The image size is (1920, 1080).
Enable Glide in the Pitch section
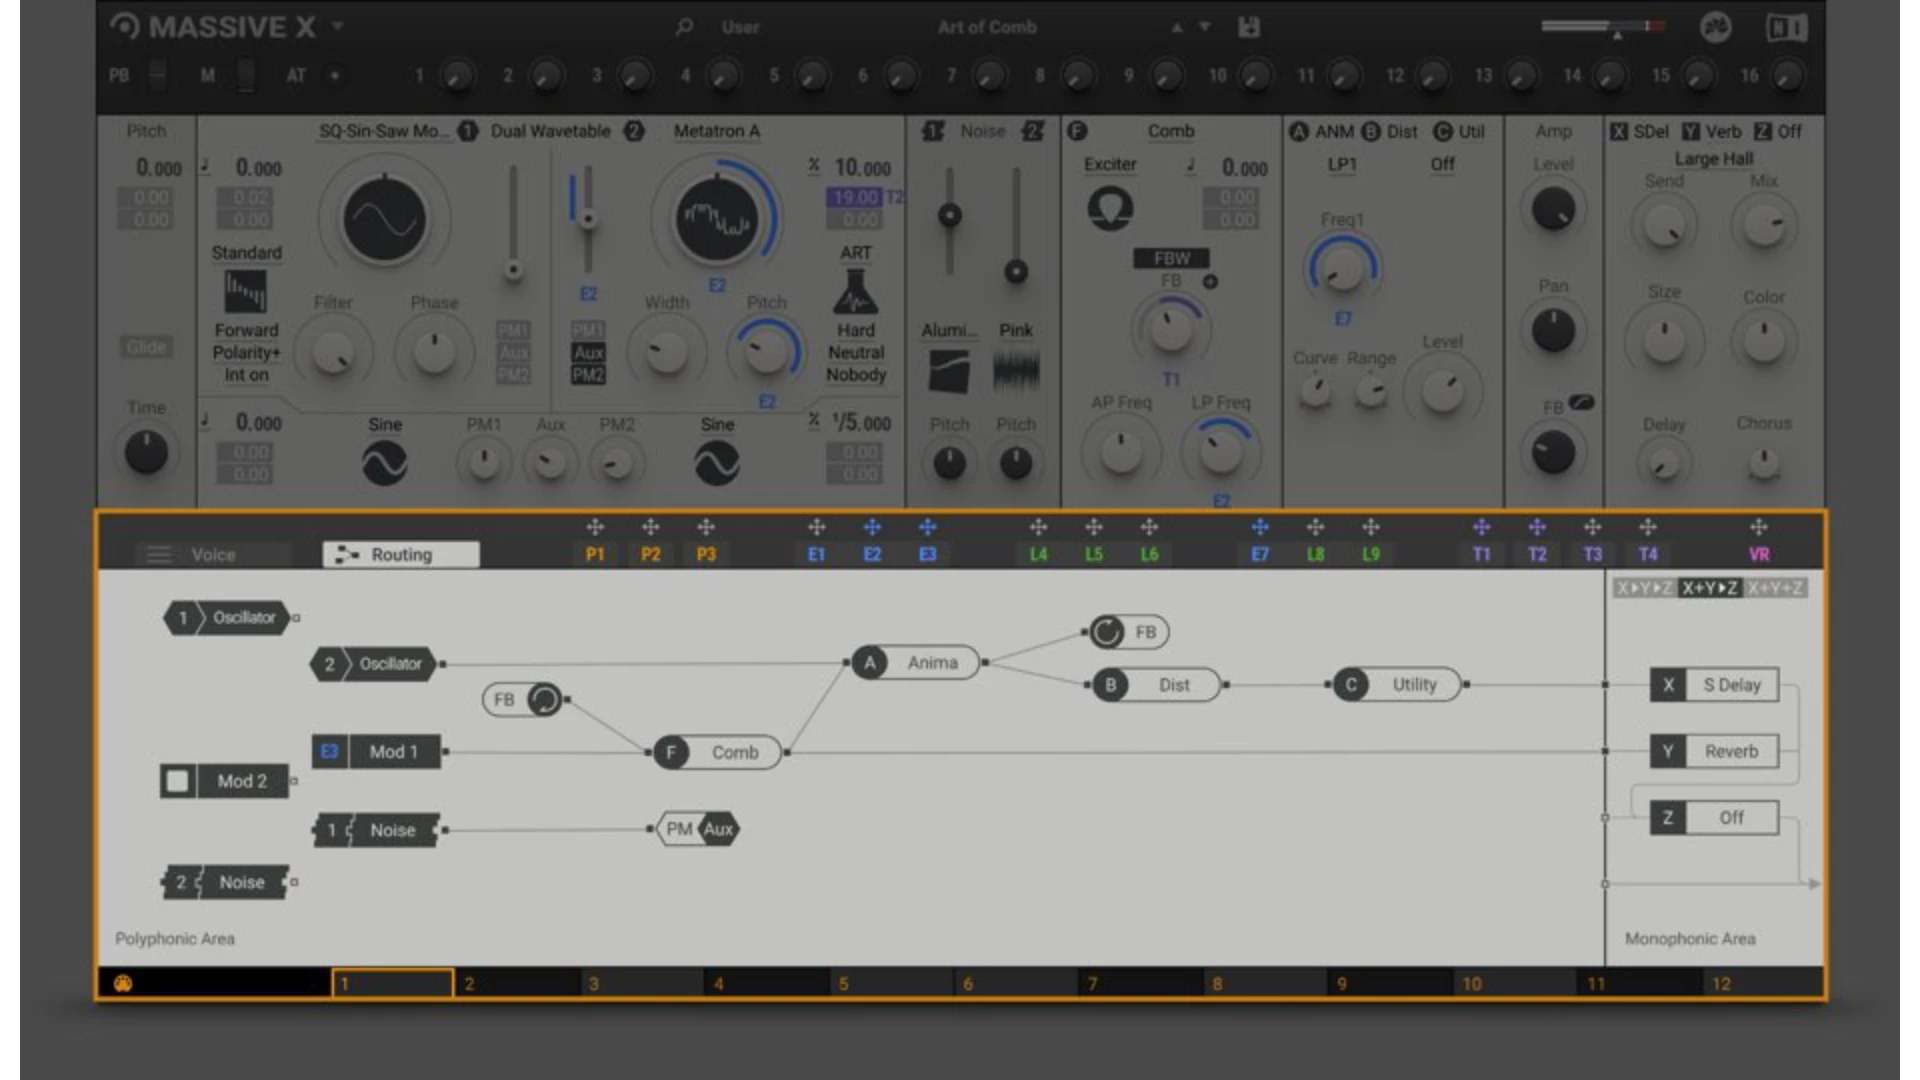pyautogui.click(x=146, y=347)
